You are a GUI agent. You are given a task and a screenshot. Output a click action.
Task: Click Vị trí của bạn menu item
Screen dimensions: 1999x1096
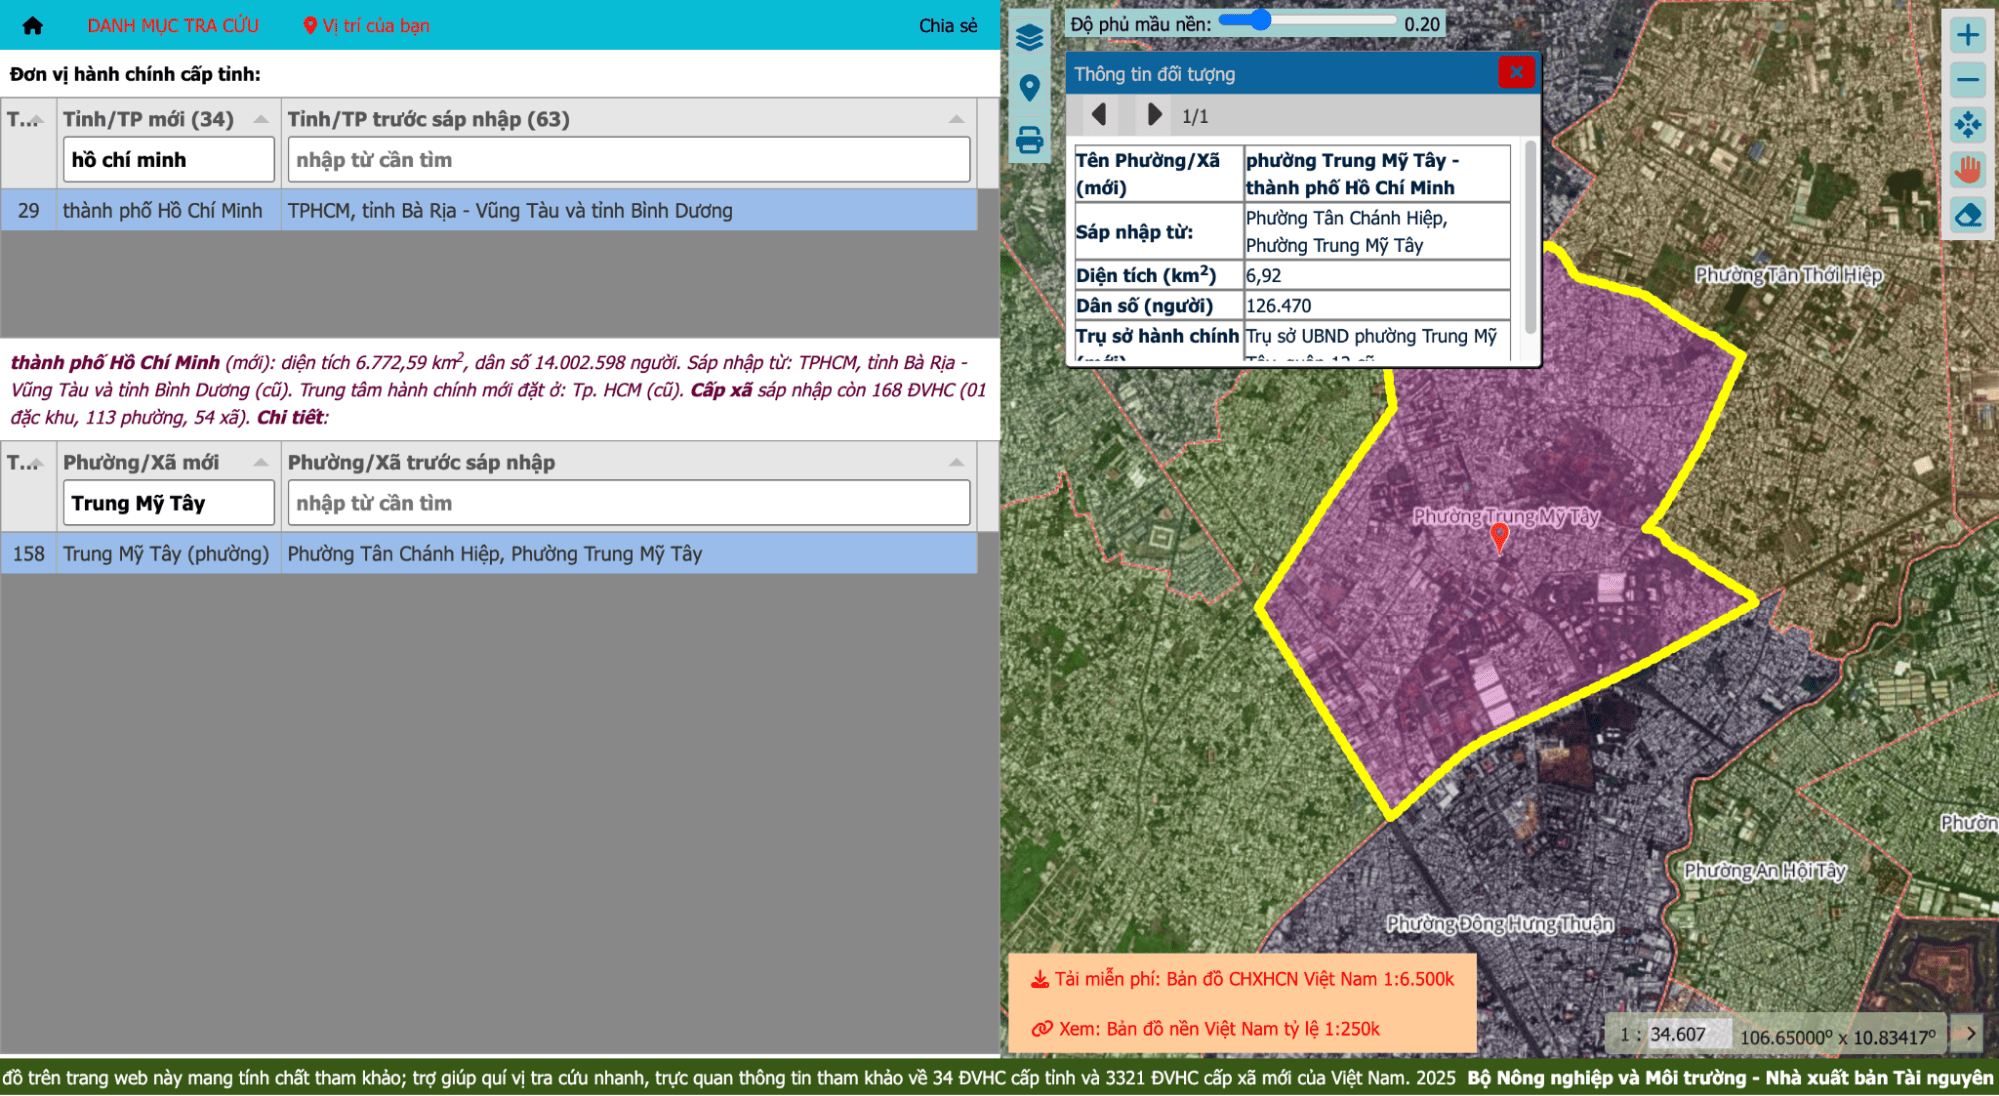pyautogui.click(x=367, y=26)
